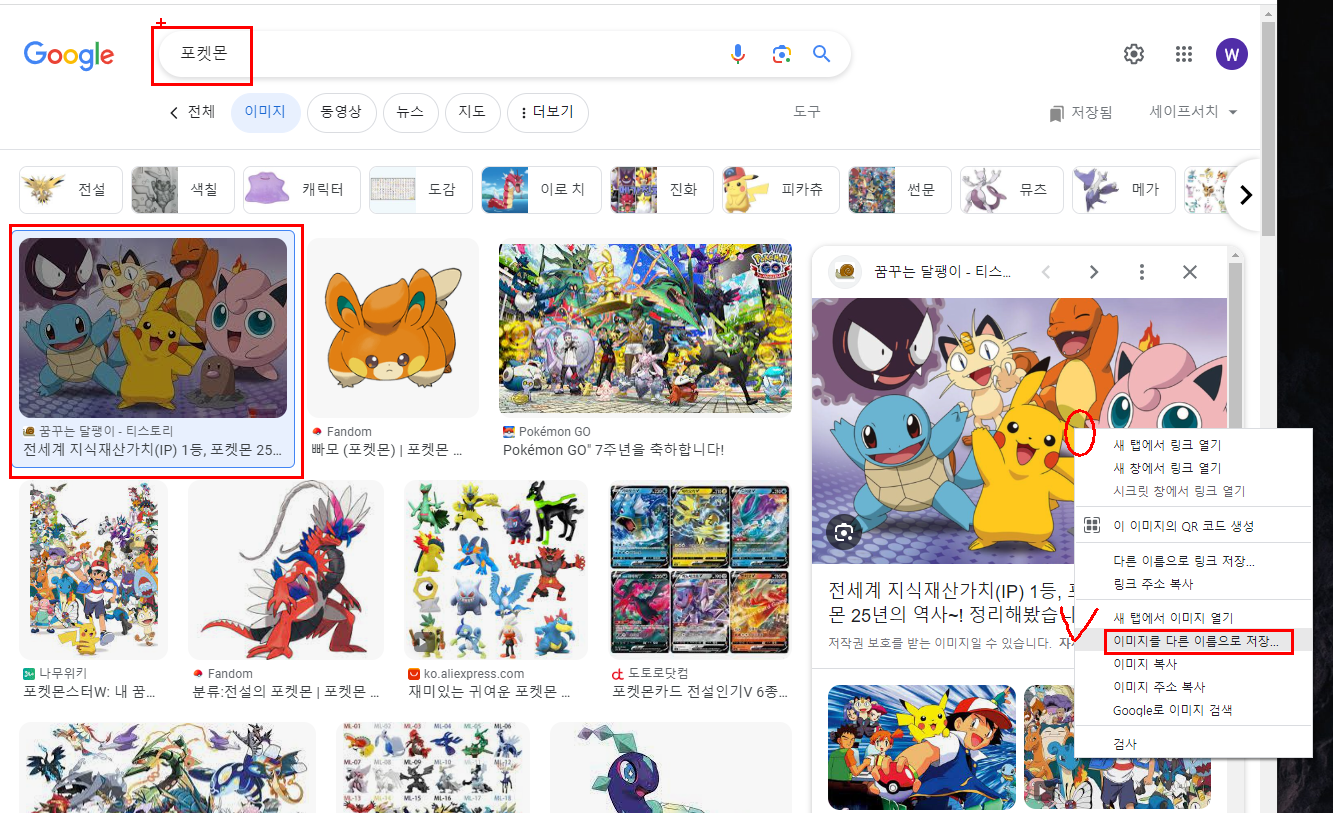Switch to the 동영상 tab
1333x813 pixels.
pos(341,113)
